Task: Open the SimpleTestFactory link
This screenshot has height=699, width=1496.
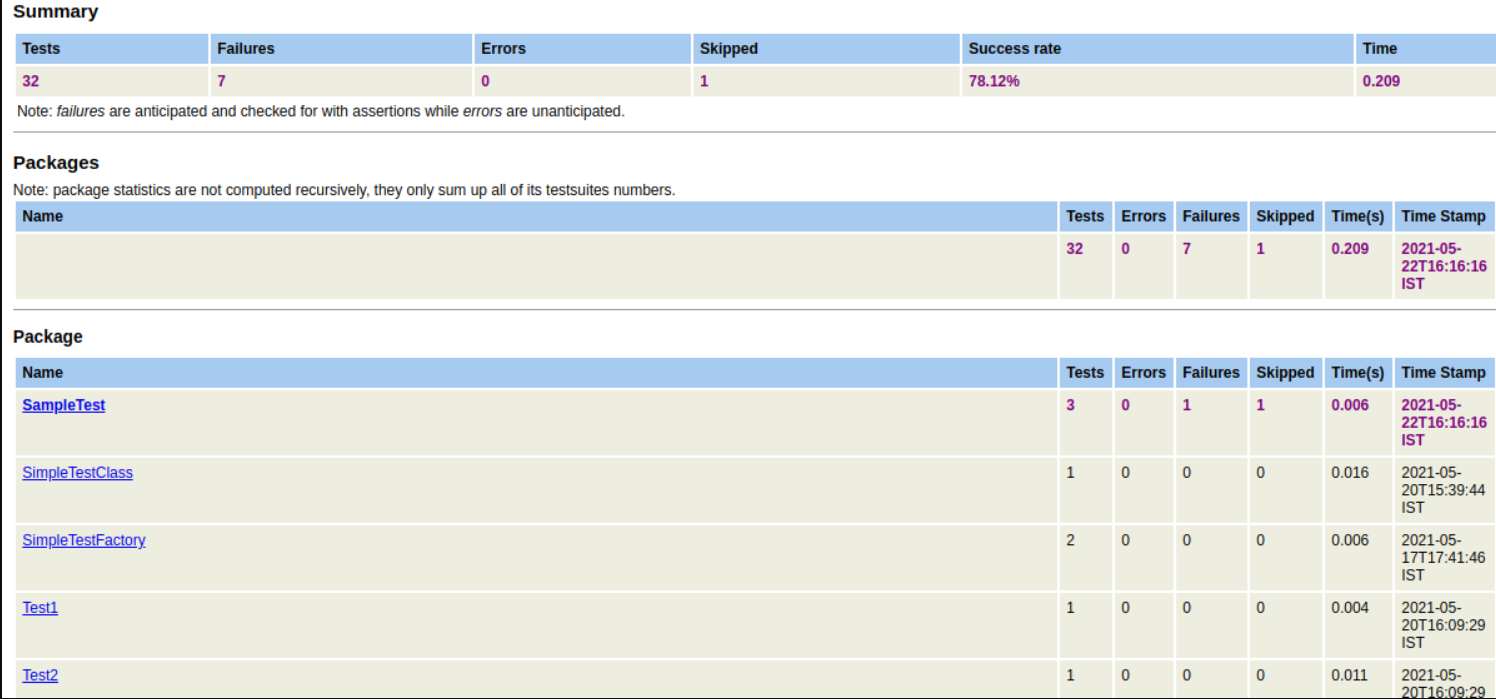Action: (x=84, y=540)
